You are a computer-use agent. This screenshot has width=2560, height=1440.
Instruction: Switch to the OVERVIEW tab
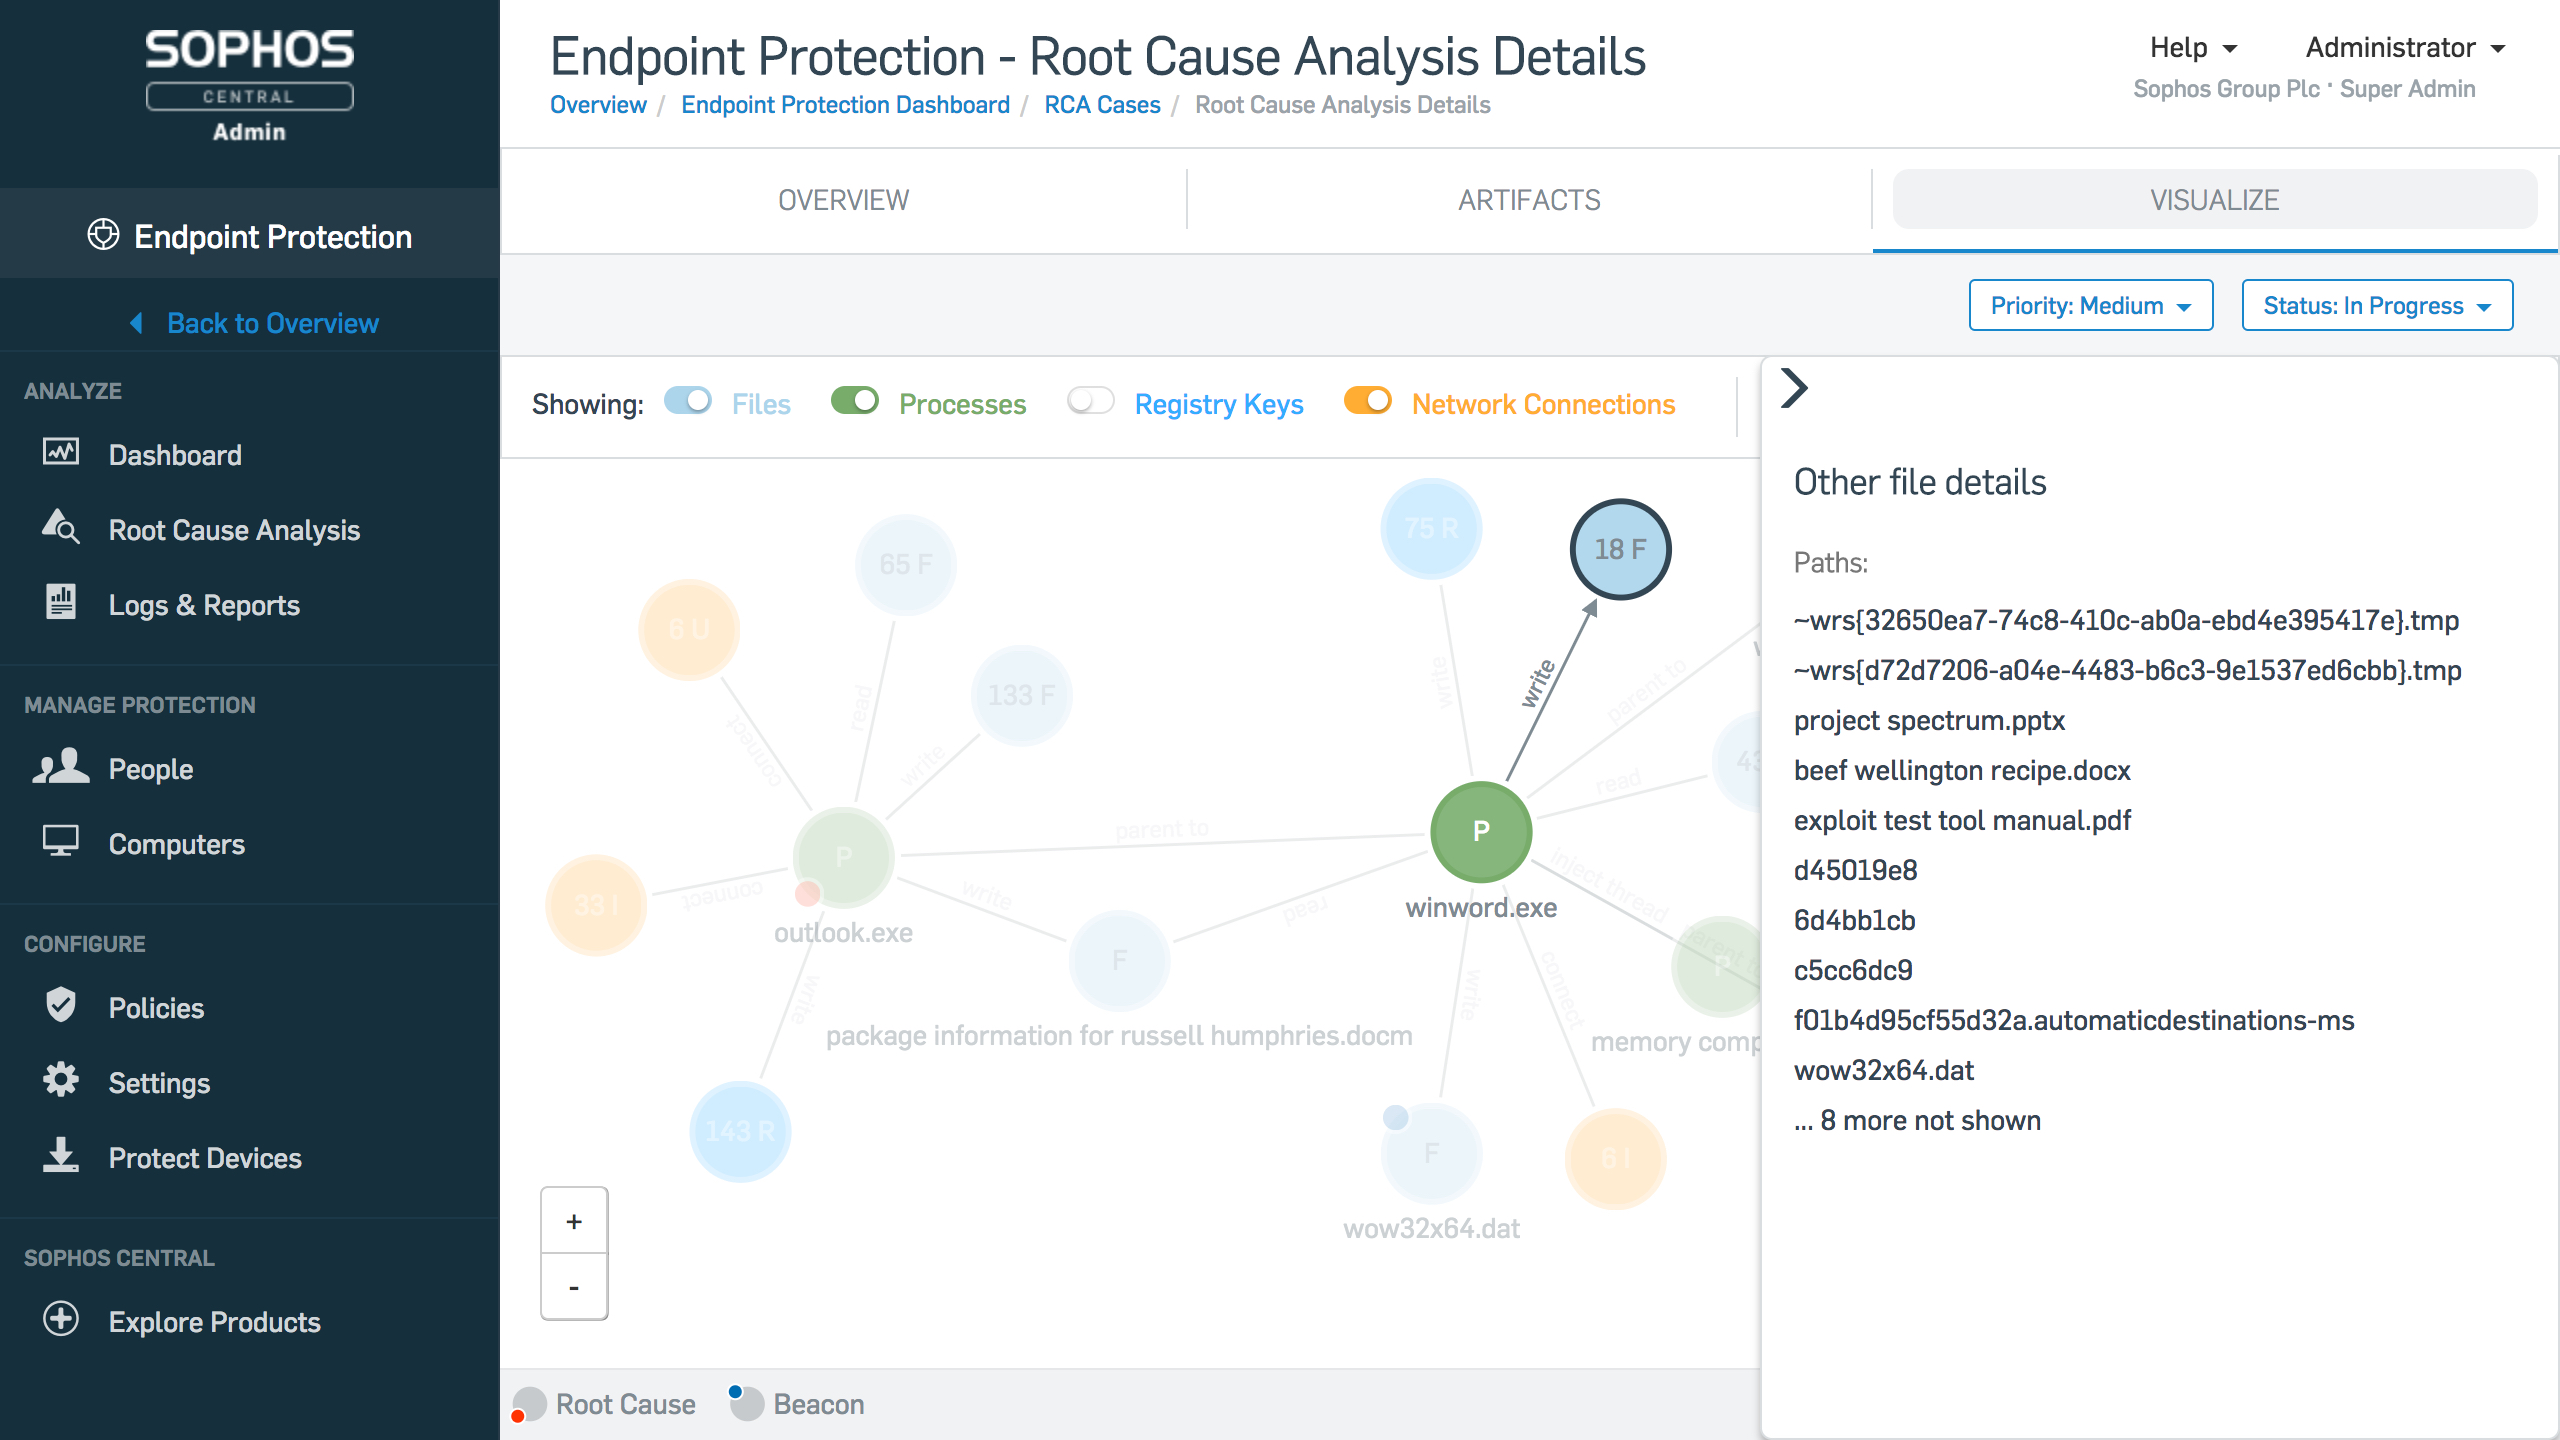tap(844, 200)
